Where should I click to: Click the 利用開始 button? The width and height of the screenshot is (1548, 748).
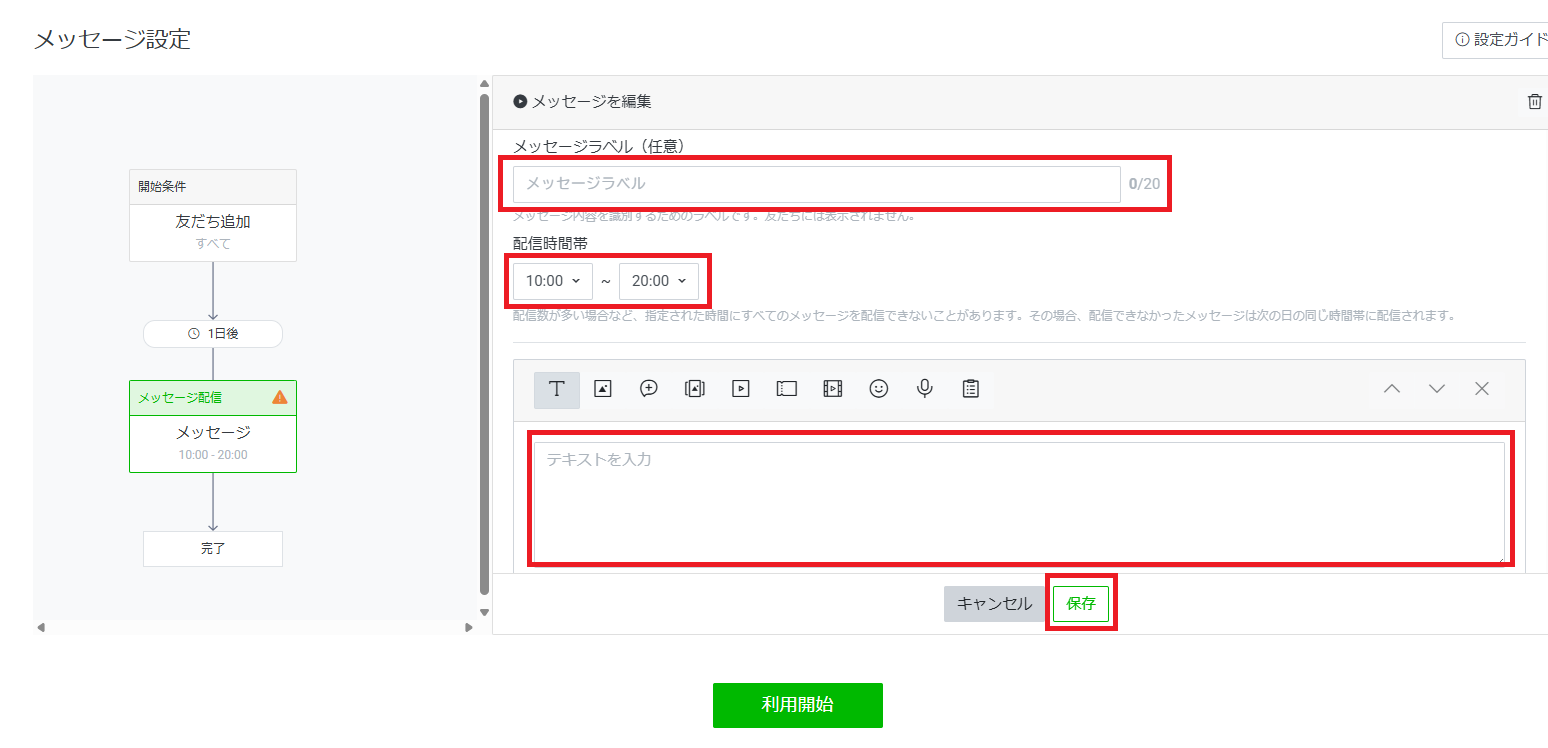pos(797,705)
